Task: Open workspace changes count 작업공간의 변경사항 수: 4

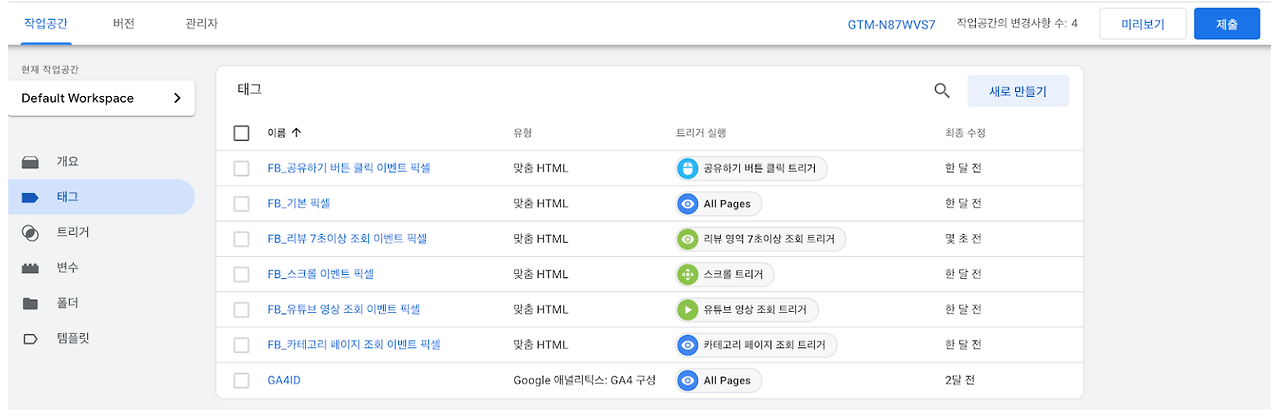Action: [x=1017, y=23]
